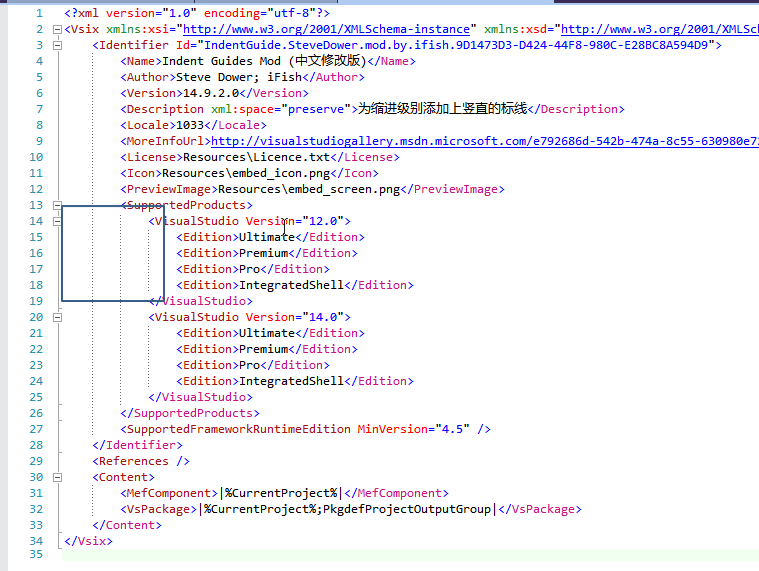Click the version text 14.9.2.0

[211, 93]
